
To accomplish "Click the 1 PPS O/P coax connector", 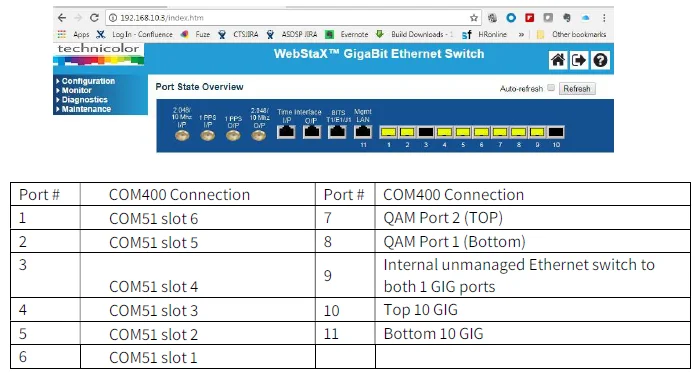I will click(x=233, y=136).
